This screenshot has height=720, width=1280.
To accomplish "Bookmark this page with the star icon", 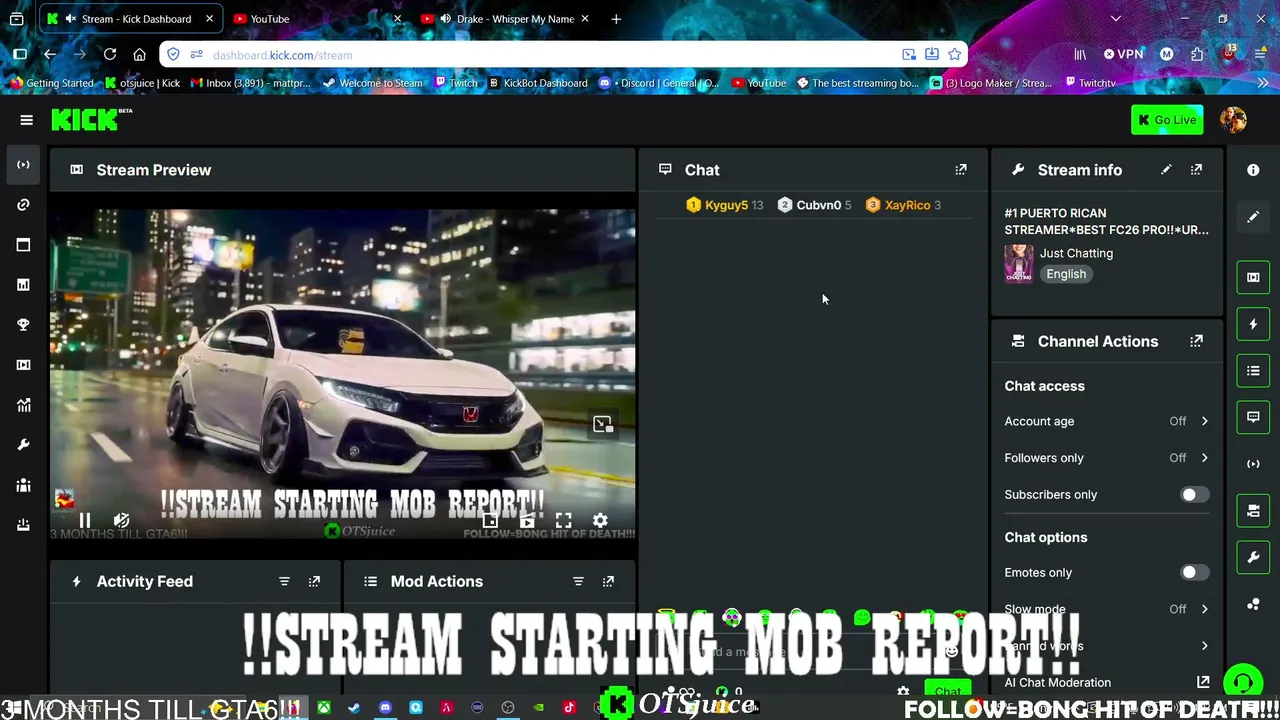I will [x=955, y=55].
